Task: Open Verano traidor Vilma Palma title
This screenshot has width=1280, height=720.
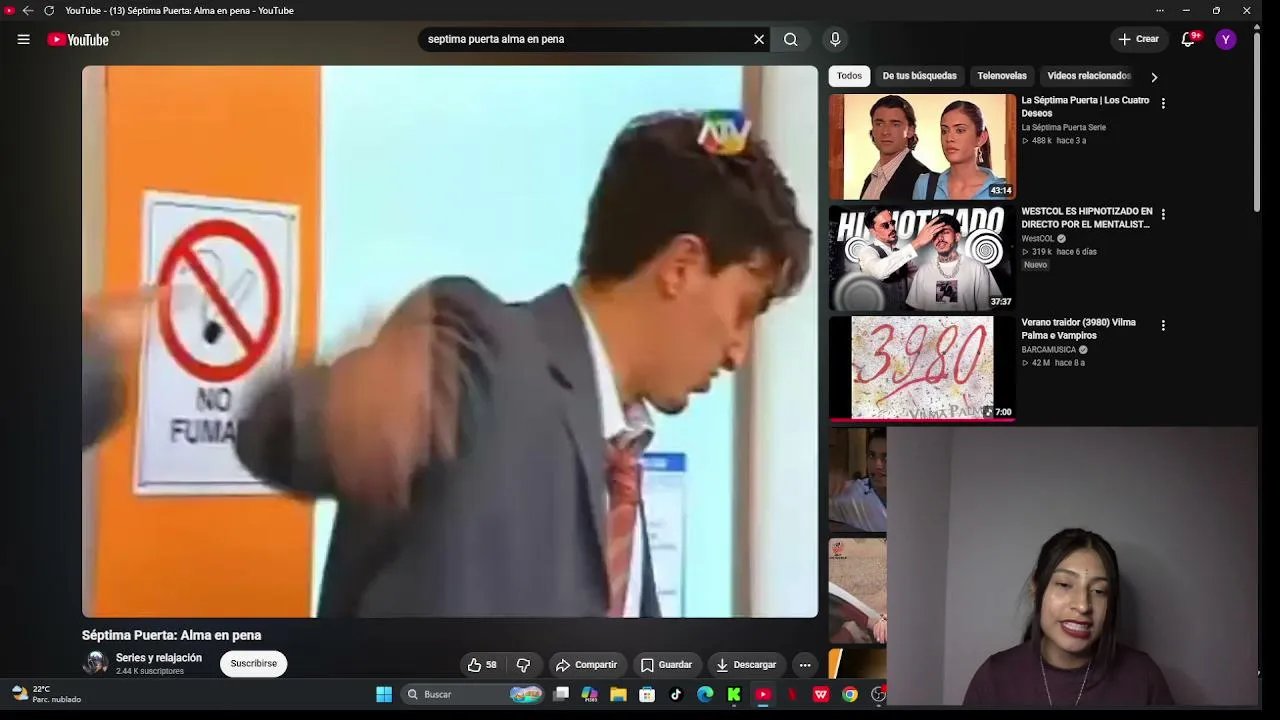Action: click(1078, 329)
